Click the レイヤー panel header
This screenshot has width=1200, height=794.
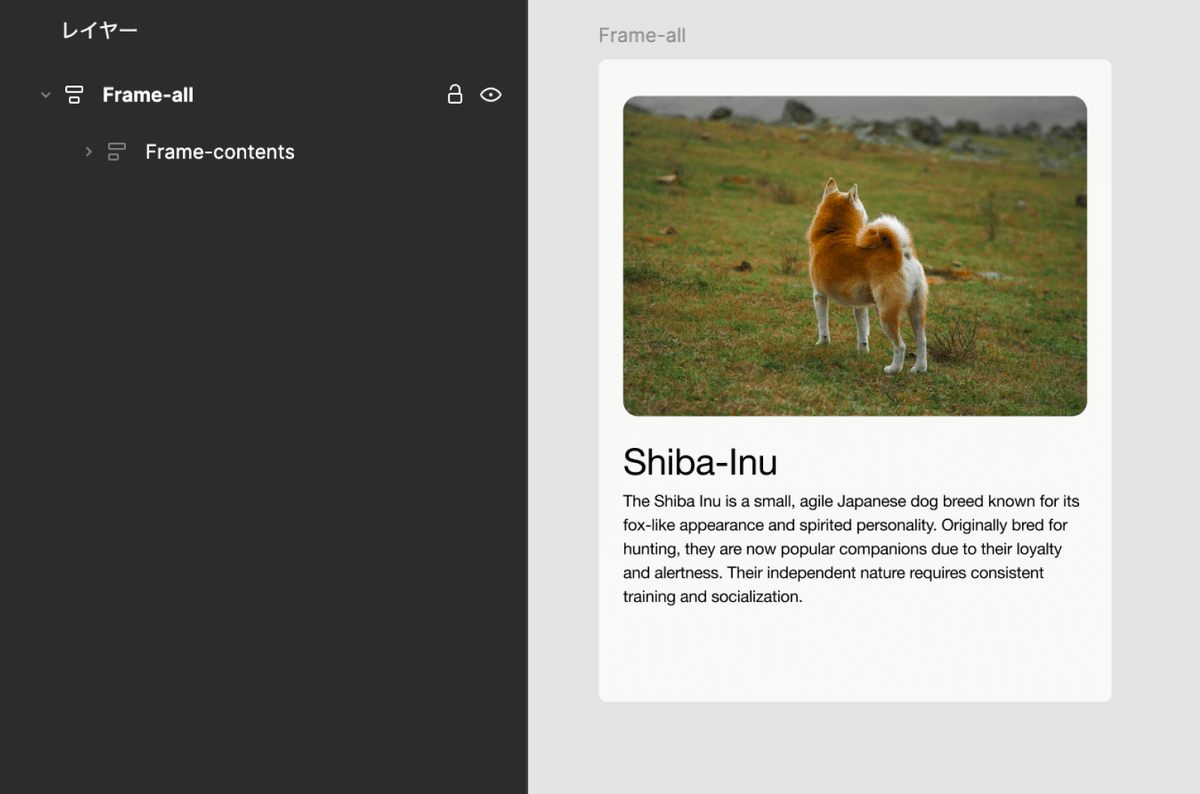99,31
